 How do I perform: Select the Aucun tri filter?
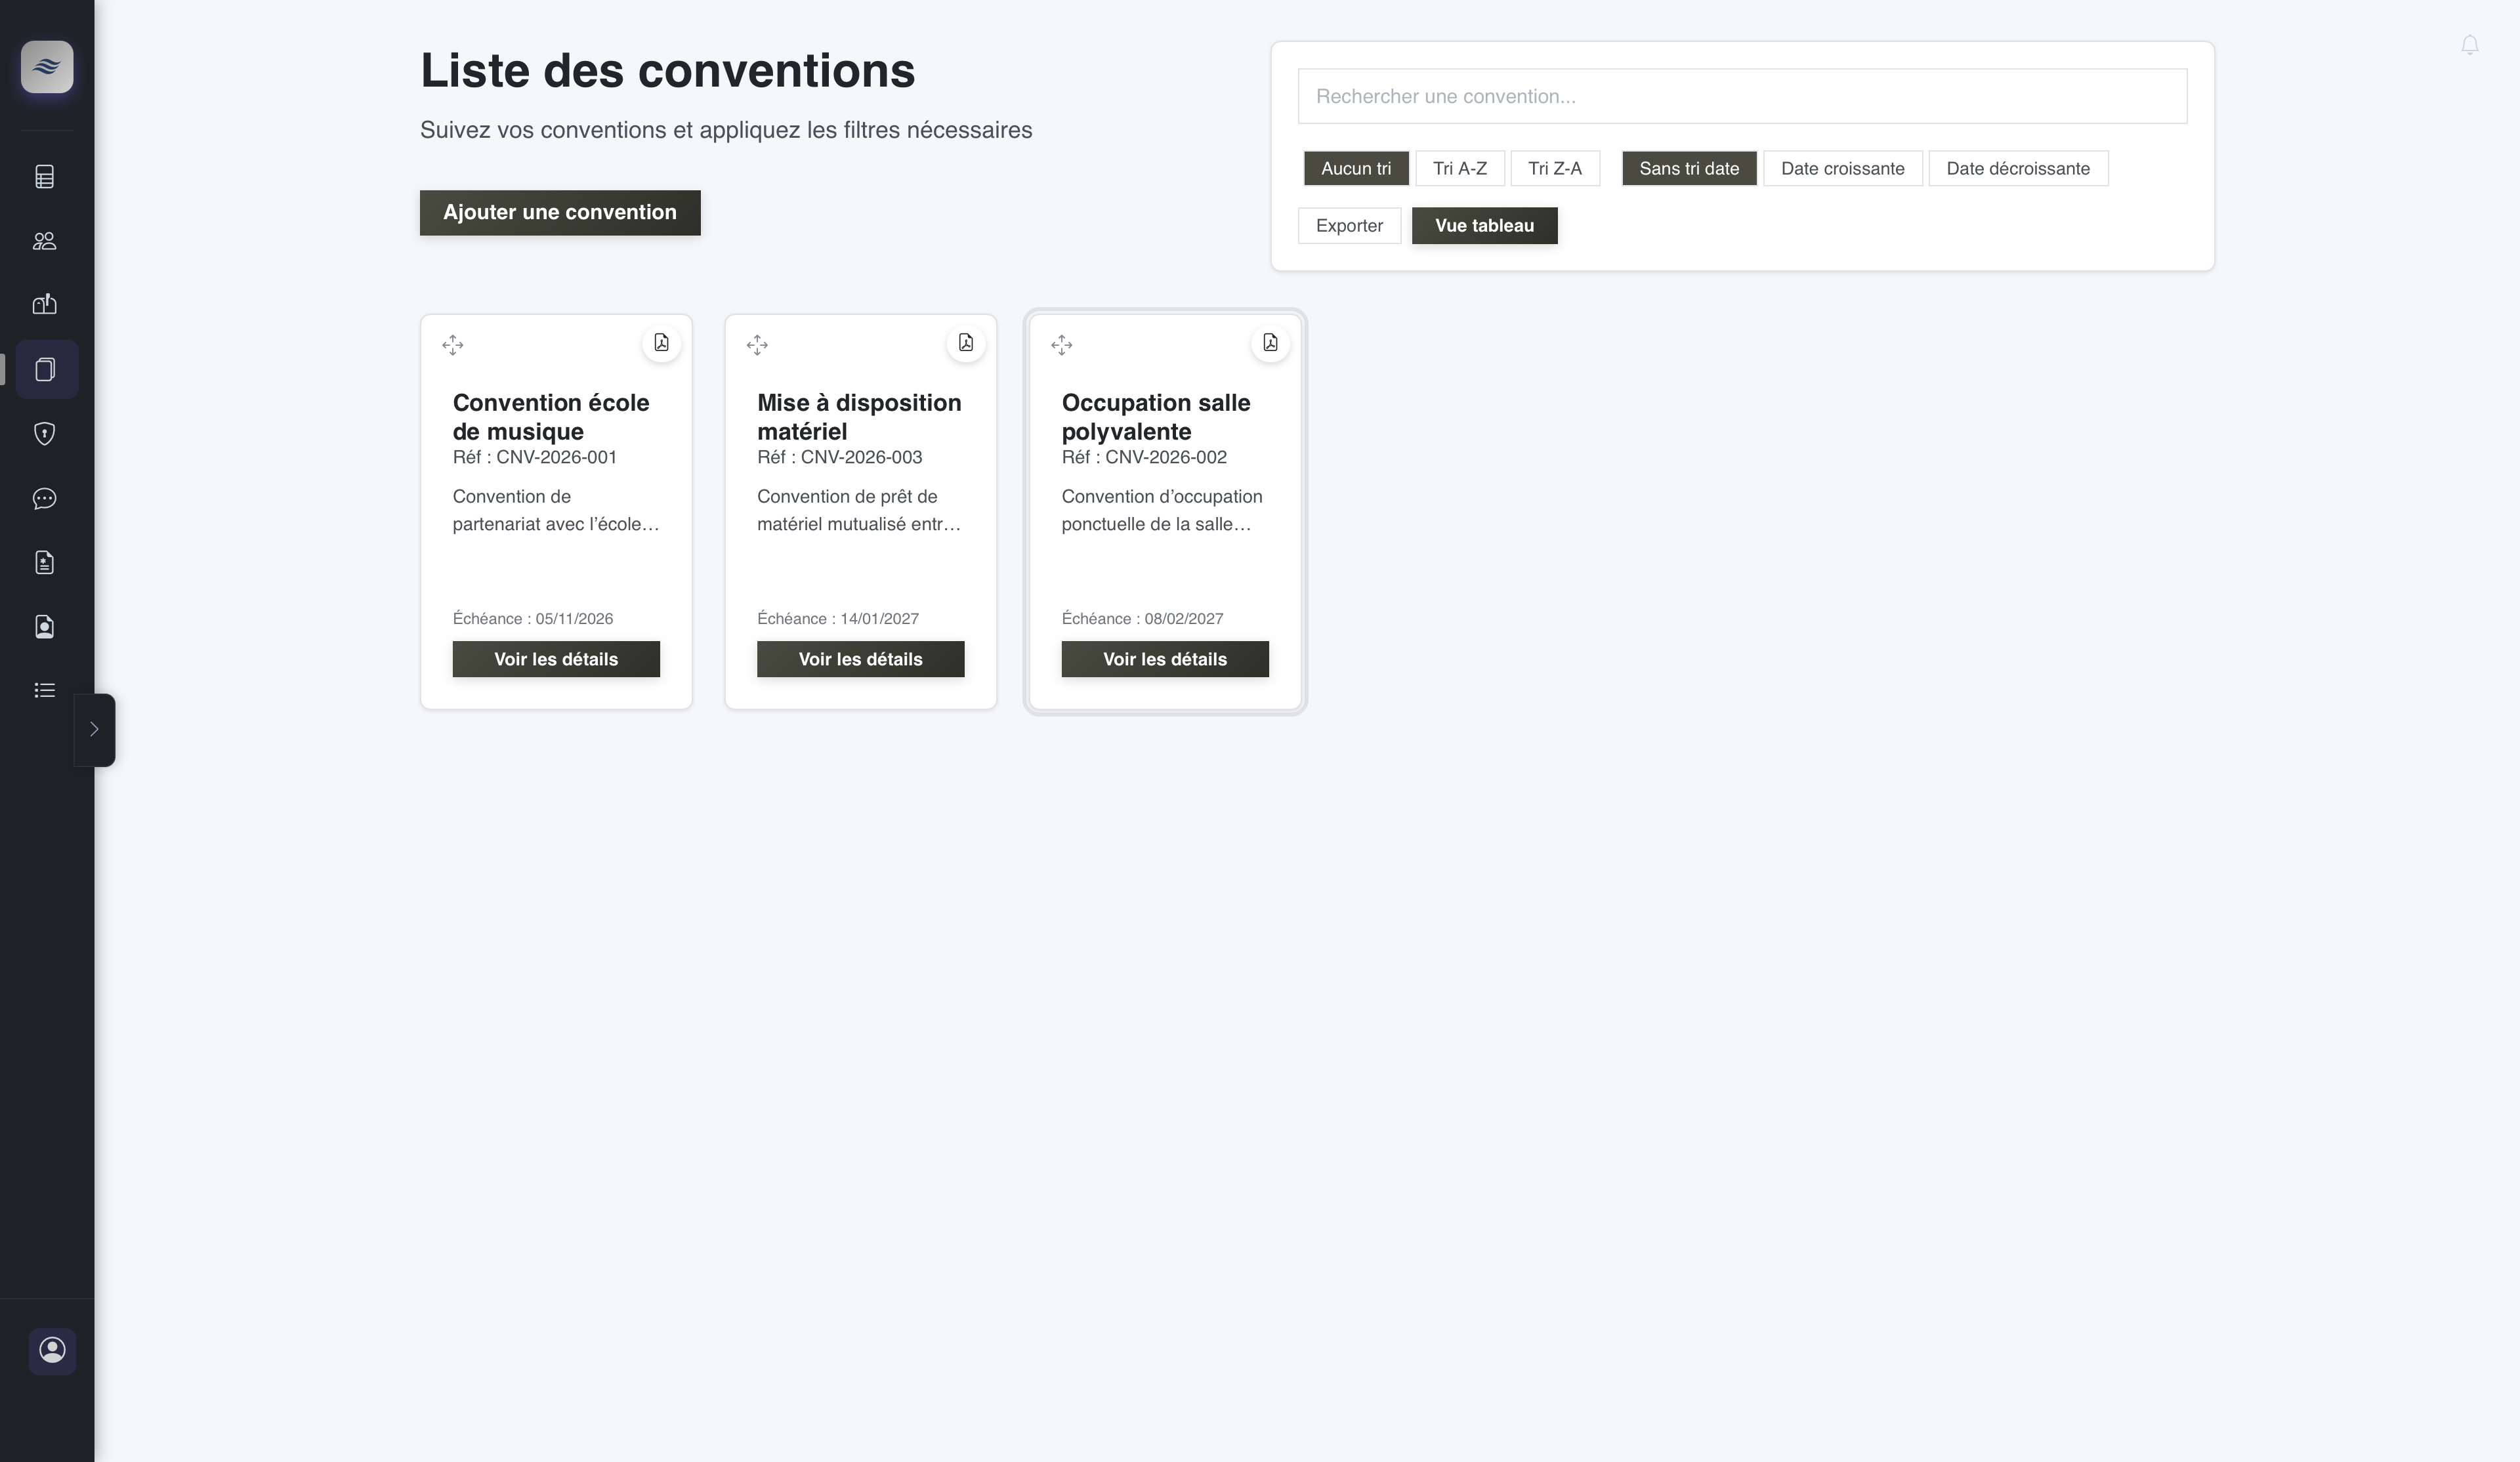[x=1356, y=168]
